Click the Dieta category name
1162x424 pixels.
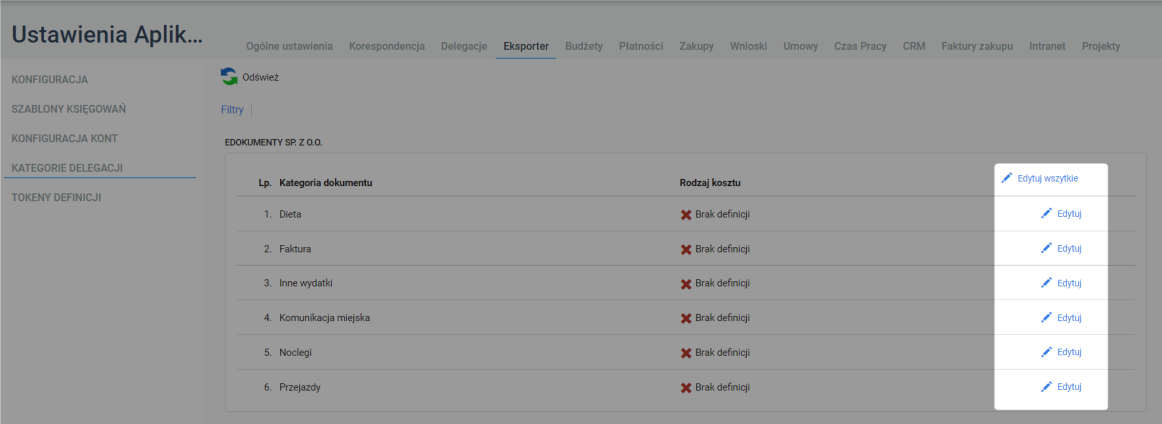[x=290, y=214]
